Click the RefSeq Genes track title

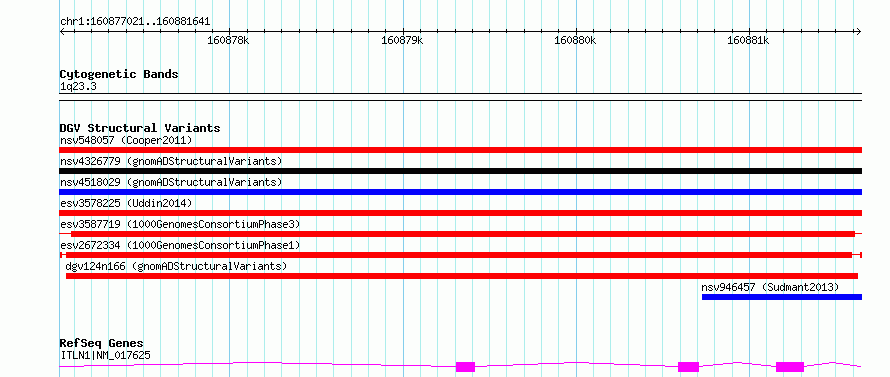102,344
